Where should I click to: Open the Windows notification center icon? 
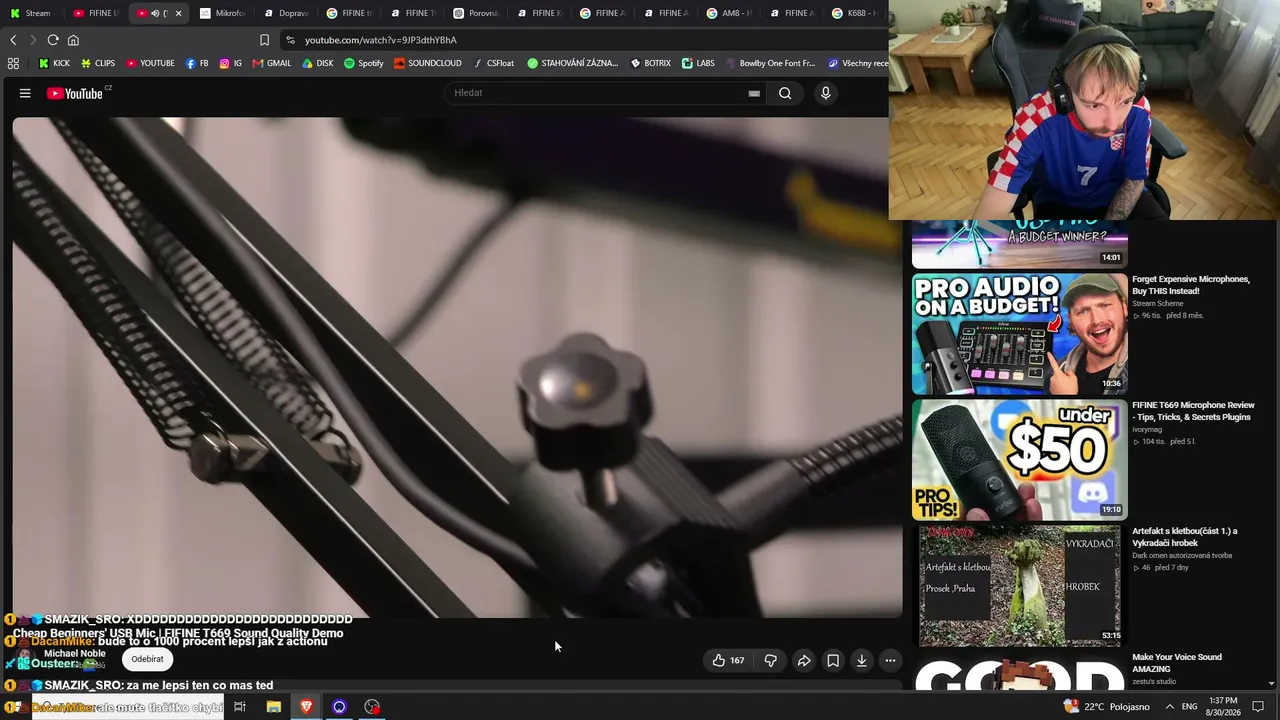(x=1258, y=707)
